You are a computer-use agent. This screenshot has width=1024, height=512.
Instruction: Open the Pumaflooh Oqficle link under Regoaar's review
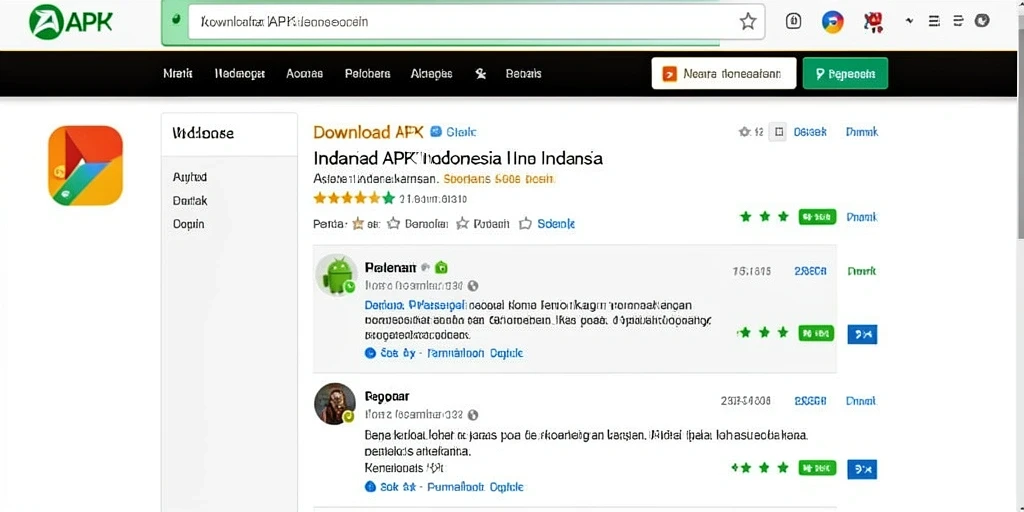point(475,487)
